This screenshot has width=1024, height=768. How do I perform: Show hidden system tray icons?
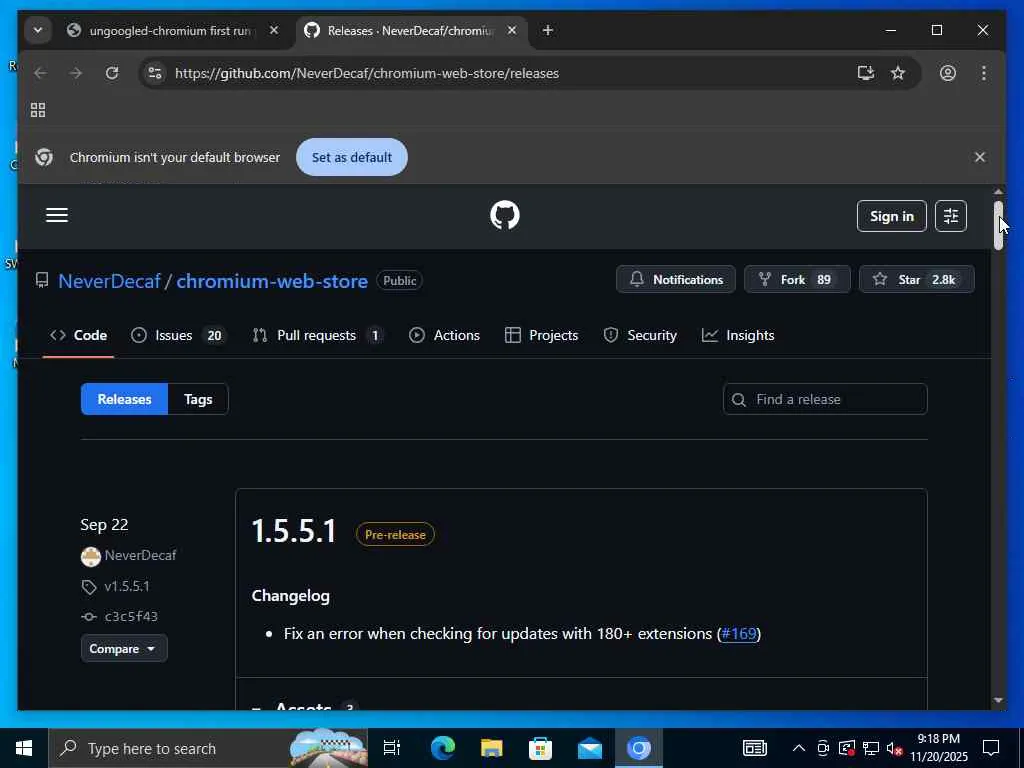[799, 748]
